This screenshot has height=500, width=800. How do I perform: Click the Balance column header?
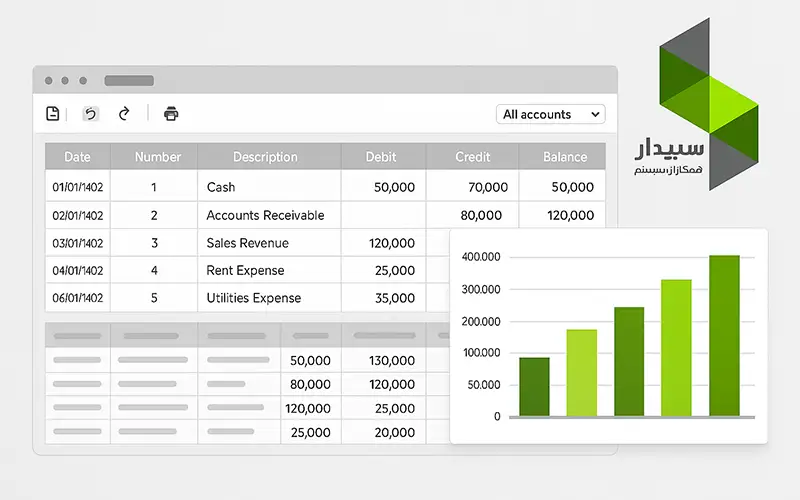click(x=564, y=157)
